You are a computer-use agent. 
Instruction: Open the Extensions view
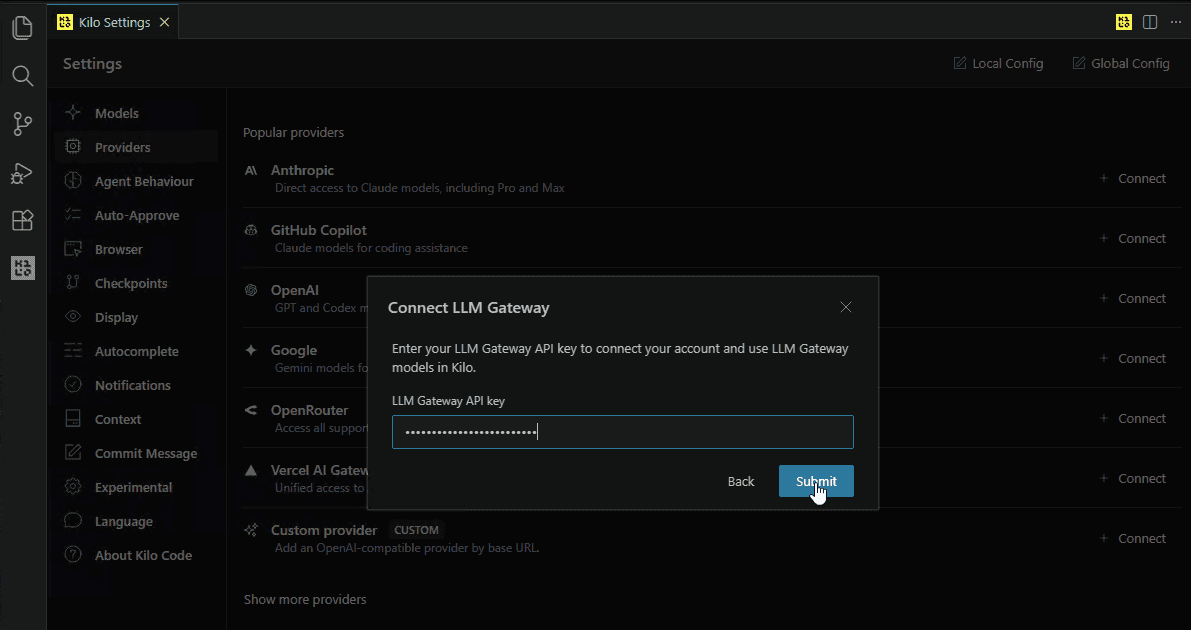(23, 220)
